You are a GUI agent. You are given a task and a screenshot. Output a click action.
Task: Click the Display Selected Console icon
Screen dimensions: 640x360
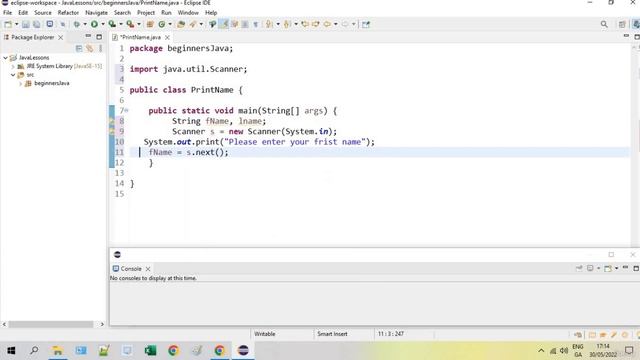[x=591, y=268]
